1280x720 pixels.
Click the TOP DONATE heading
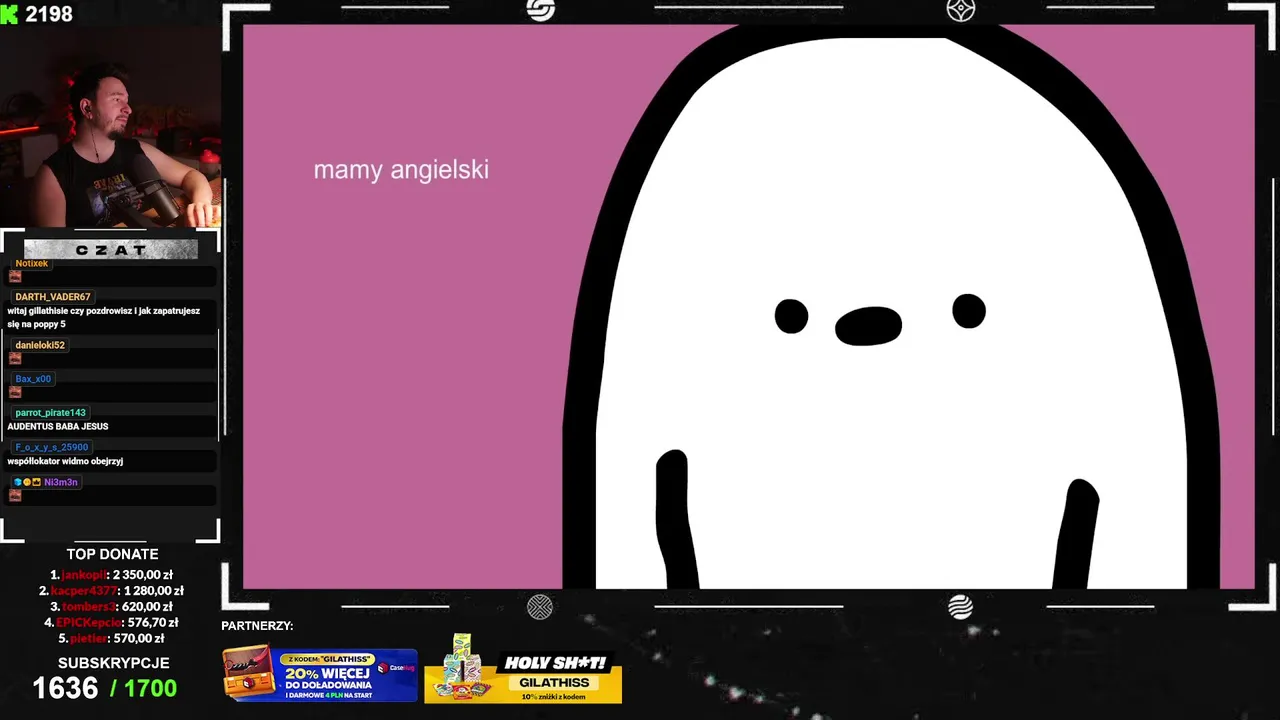click(112, 554)
